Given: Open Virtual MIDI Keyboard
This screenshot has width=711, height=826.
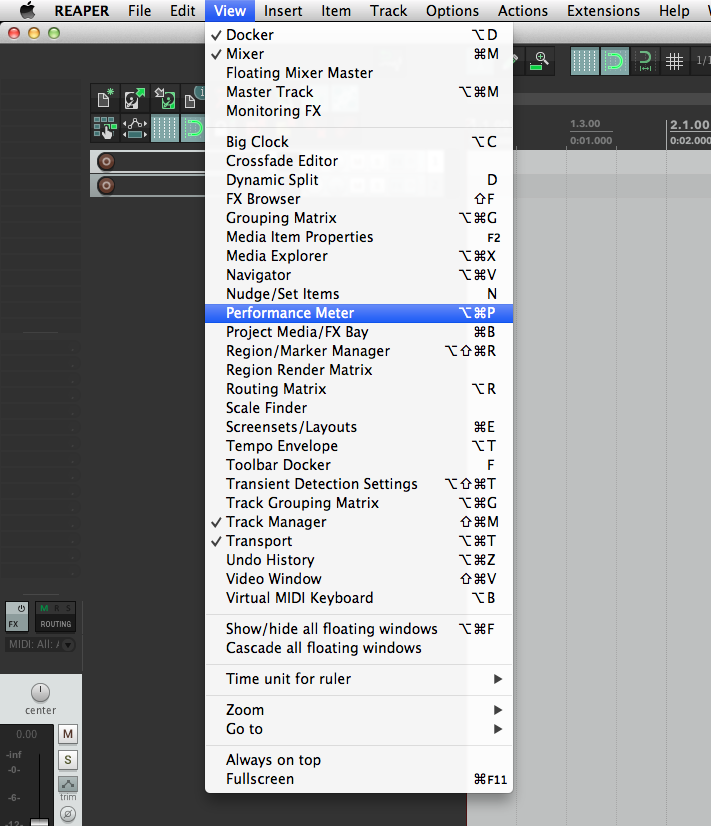Looking at the screenshot, I should [359, 597].
